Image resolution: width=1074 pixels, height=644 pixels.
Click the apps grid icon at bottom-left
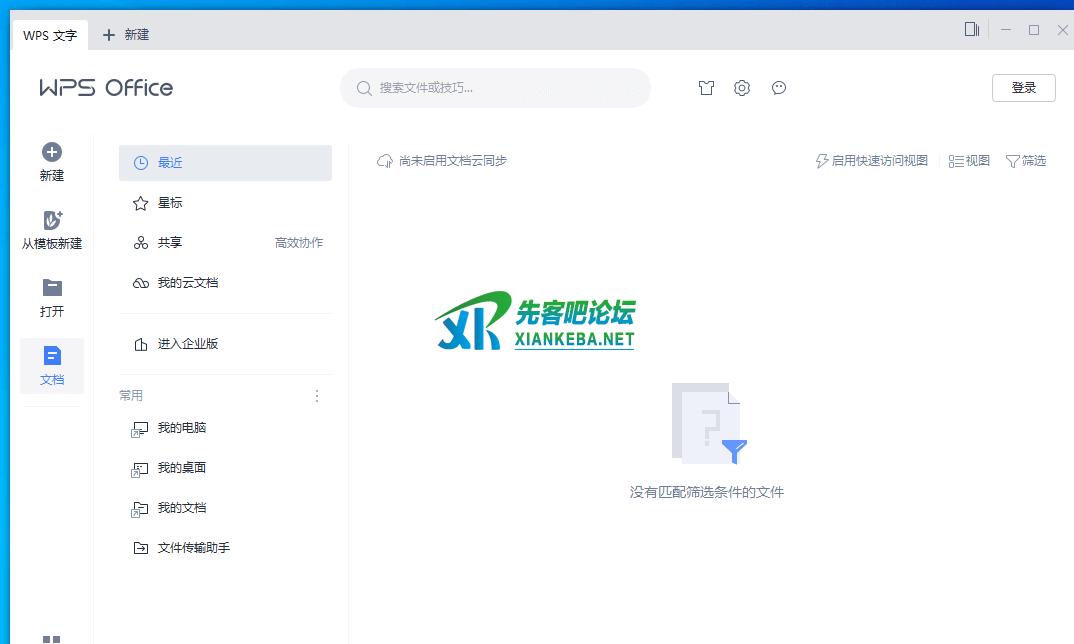[x=52, y=638]
